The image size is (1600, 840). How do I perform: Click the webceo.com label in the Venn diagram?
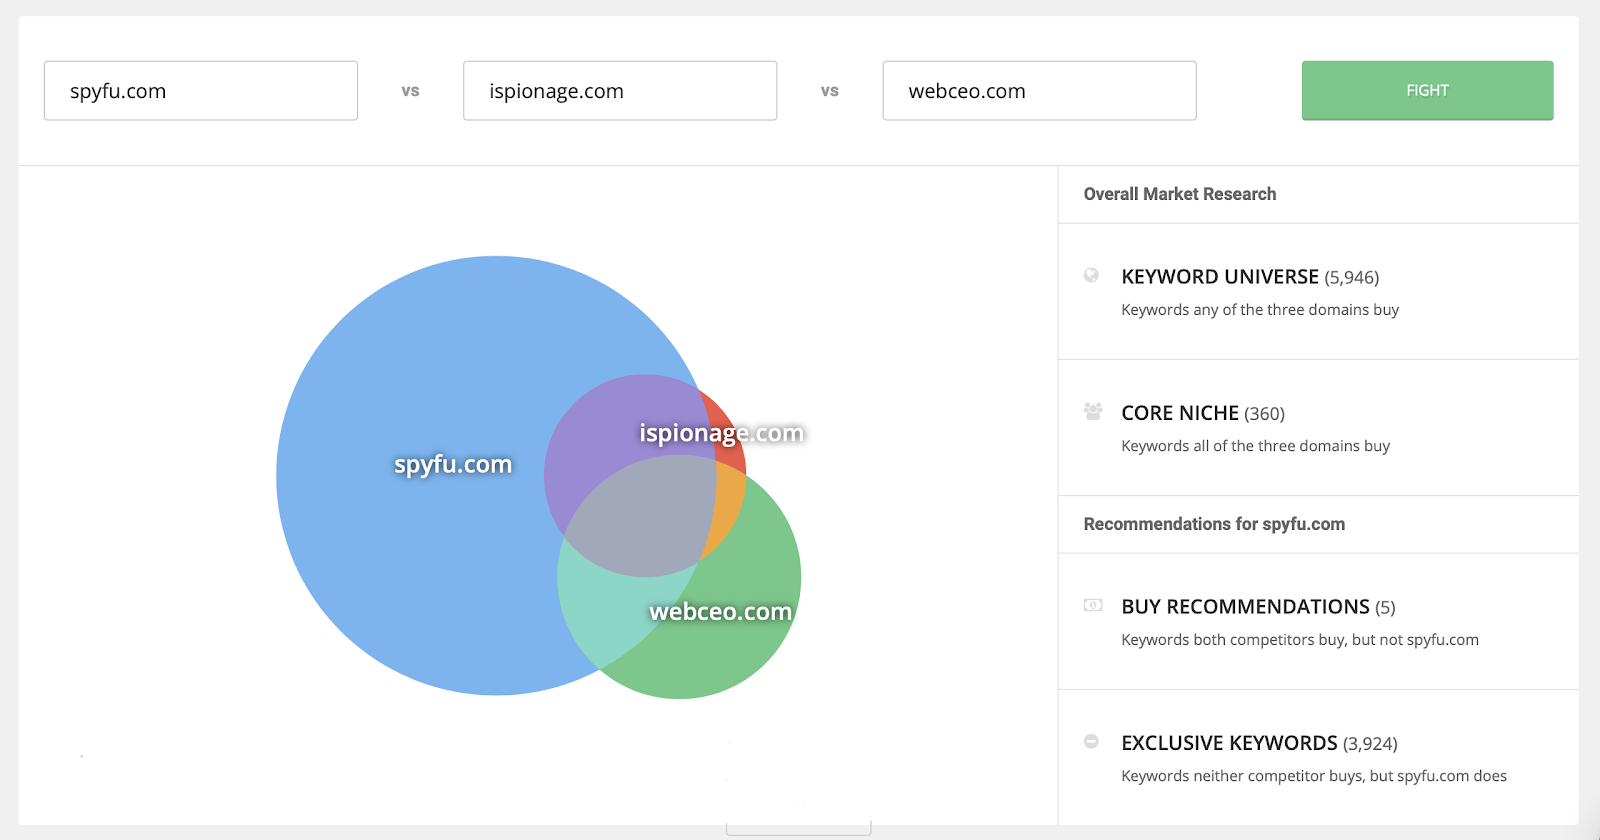[x=721, y=611]
